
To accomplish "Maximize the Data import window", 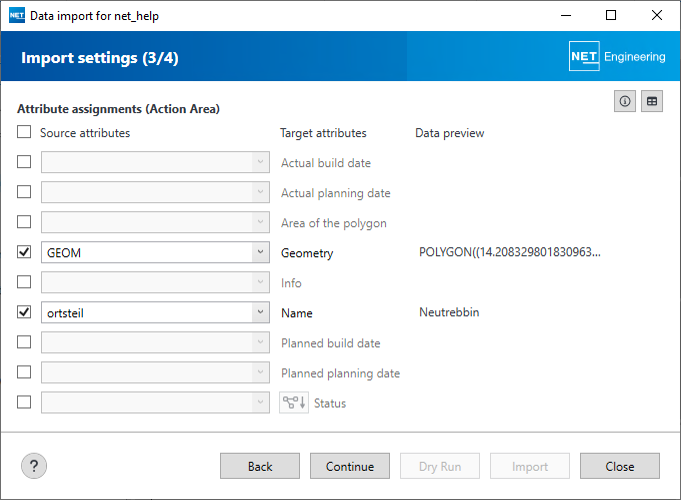I will pos(610,16).
